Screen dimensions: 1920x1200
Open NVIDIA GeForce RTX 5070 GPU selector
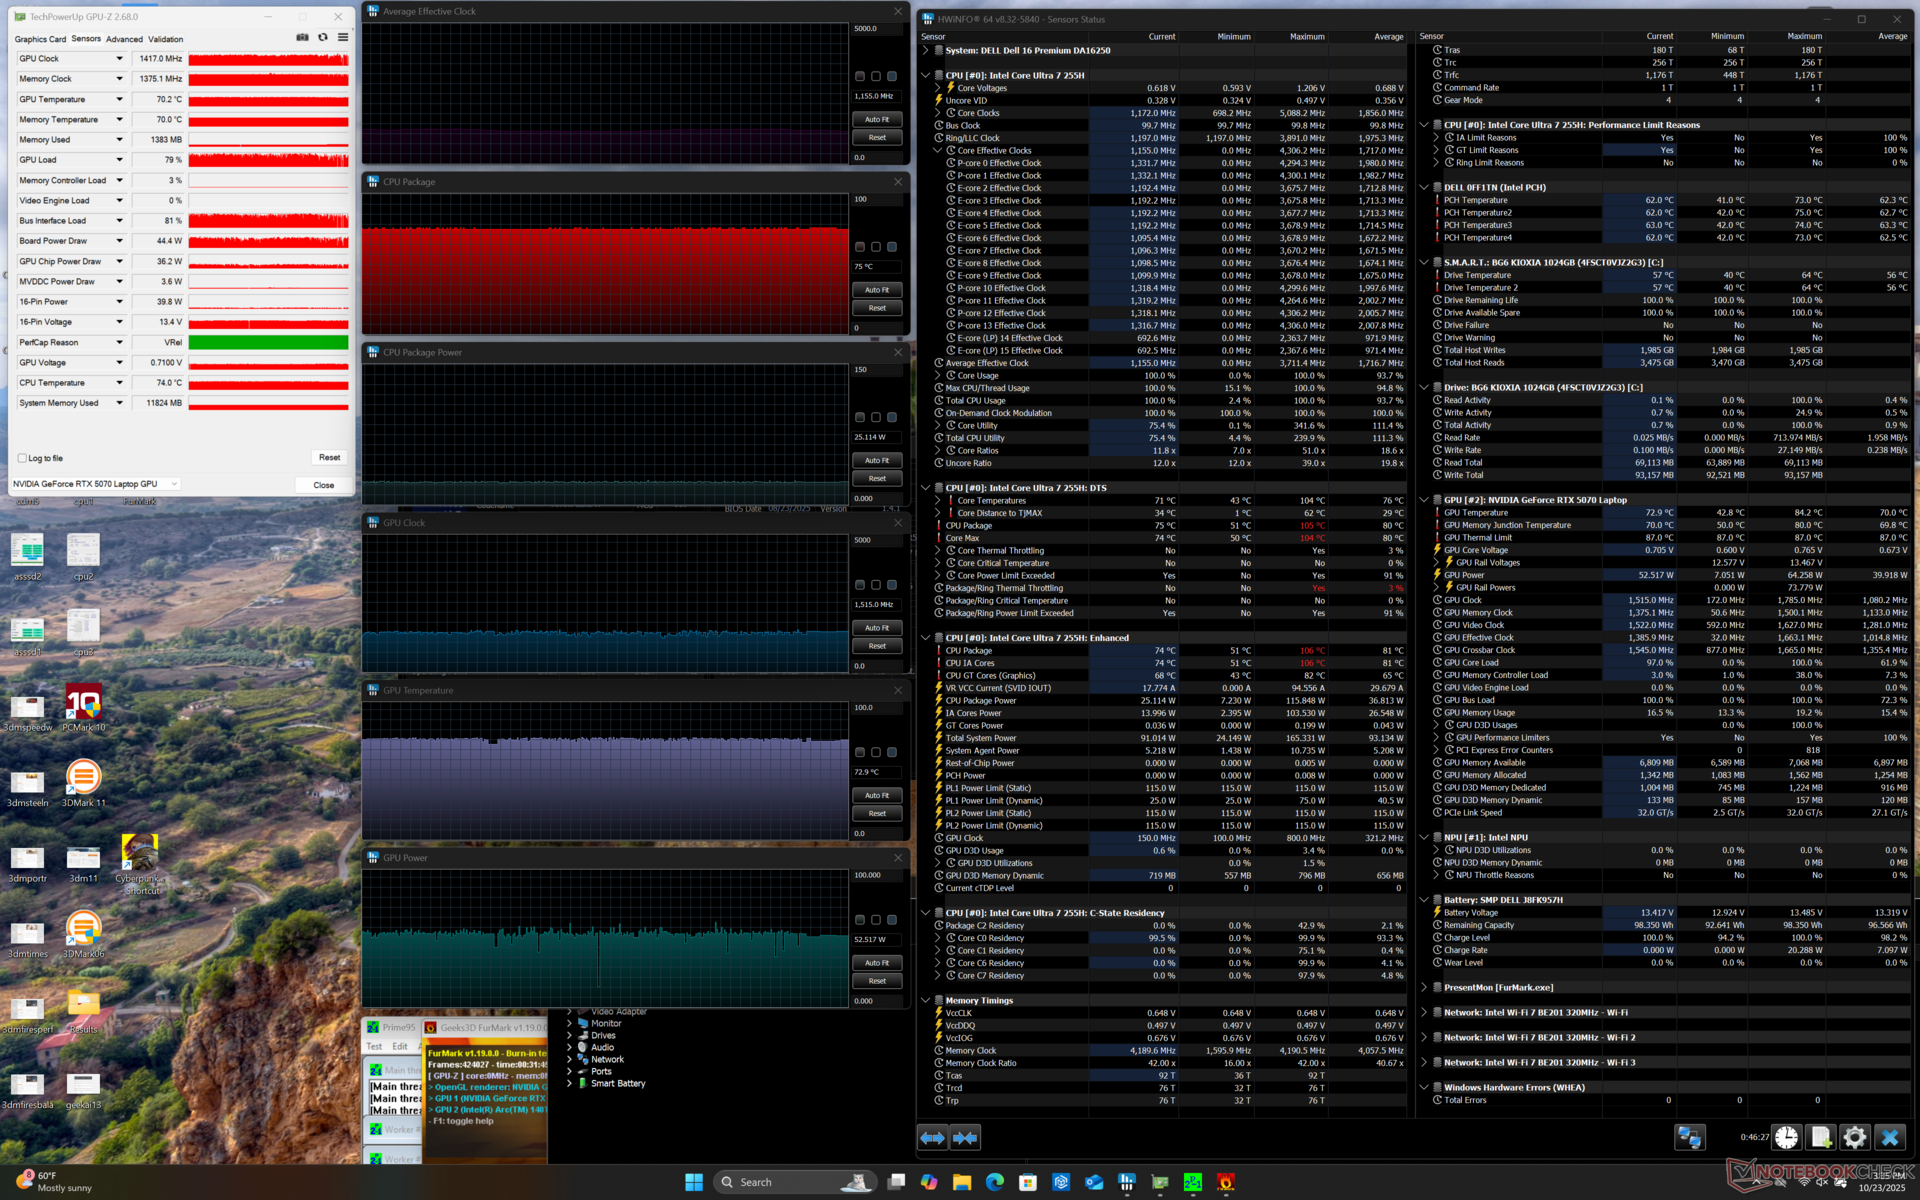(x=95, y=484)
